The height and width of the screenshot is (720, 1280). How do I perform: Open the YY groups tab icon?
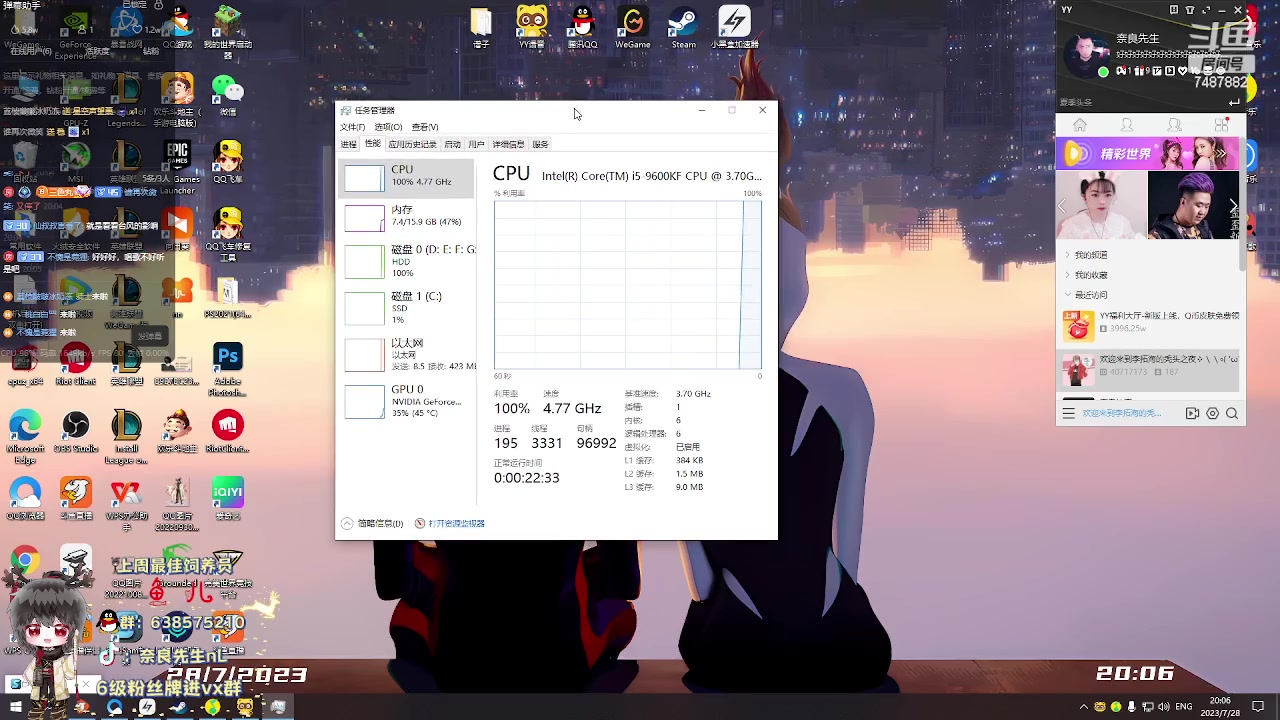coord(1174,126)
